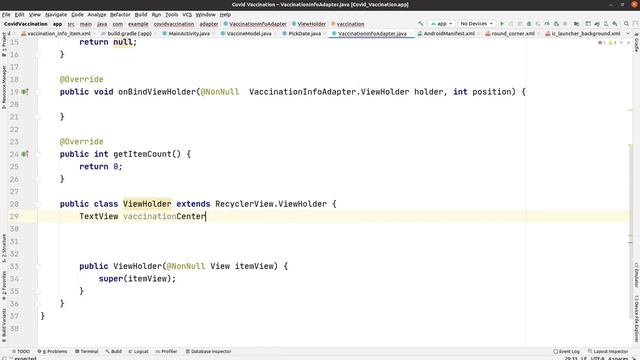The height and width of the screenshot is (360, 640).
Task: Place cursor after vaccinationCenter on line 29
Action: 206,216
